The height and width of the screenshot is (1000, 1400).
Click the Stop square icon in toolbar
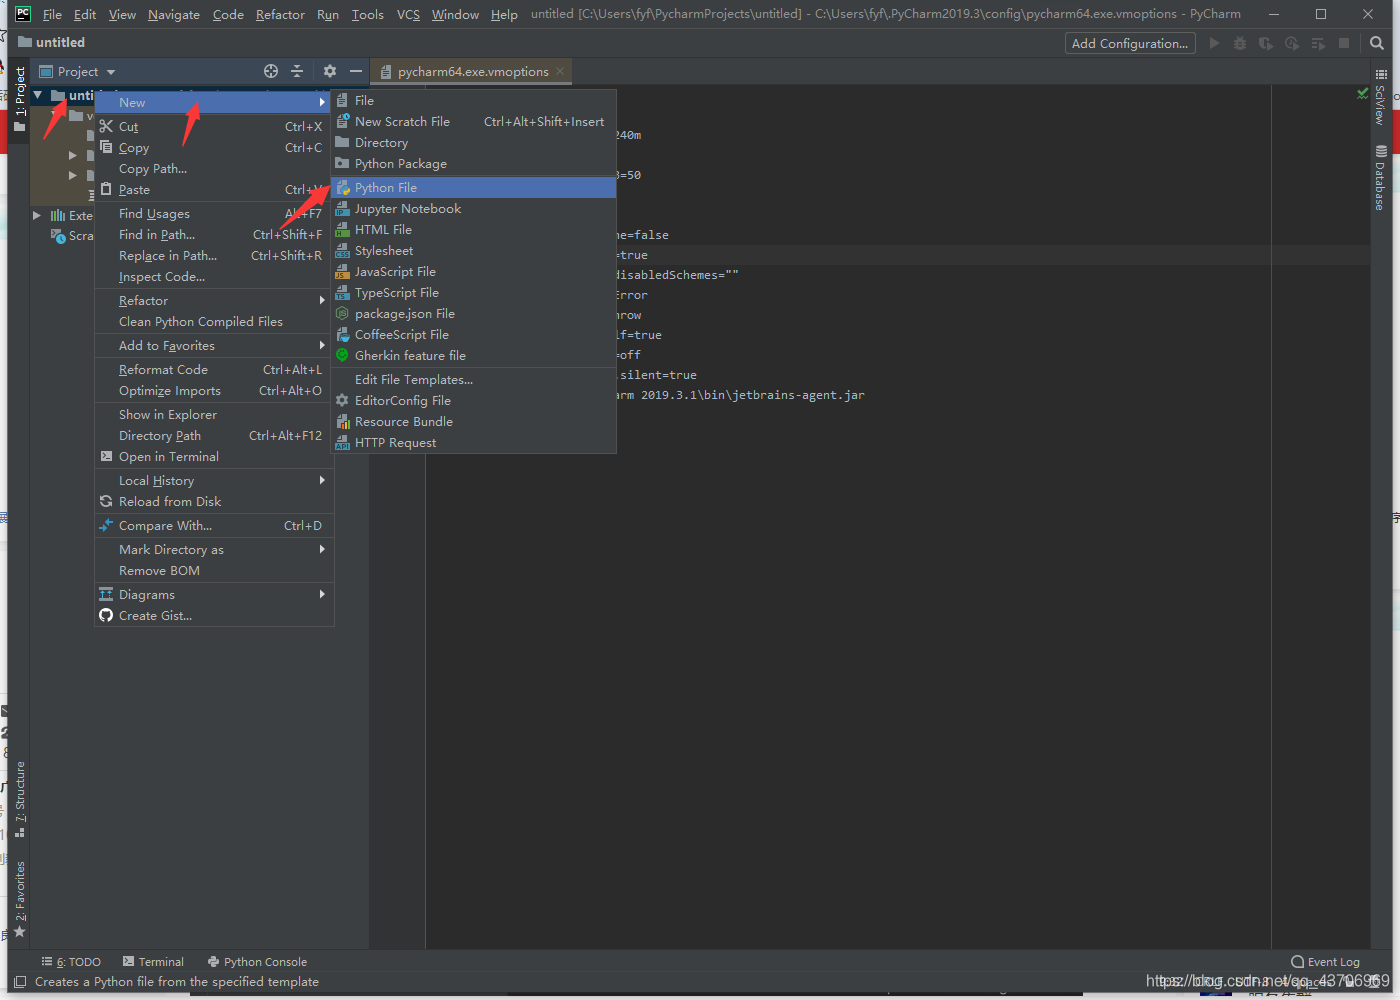pos(1344,43)
